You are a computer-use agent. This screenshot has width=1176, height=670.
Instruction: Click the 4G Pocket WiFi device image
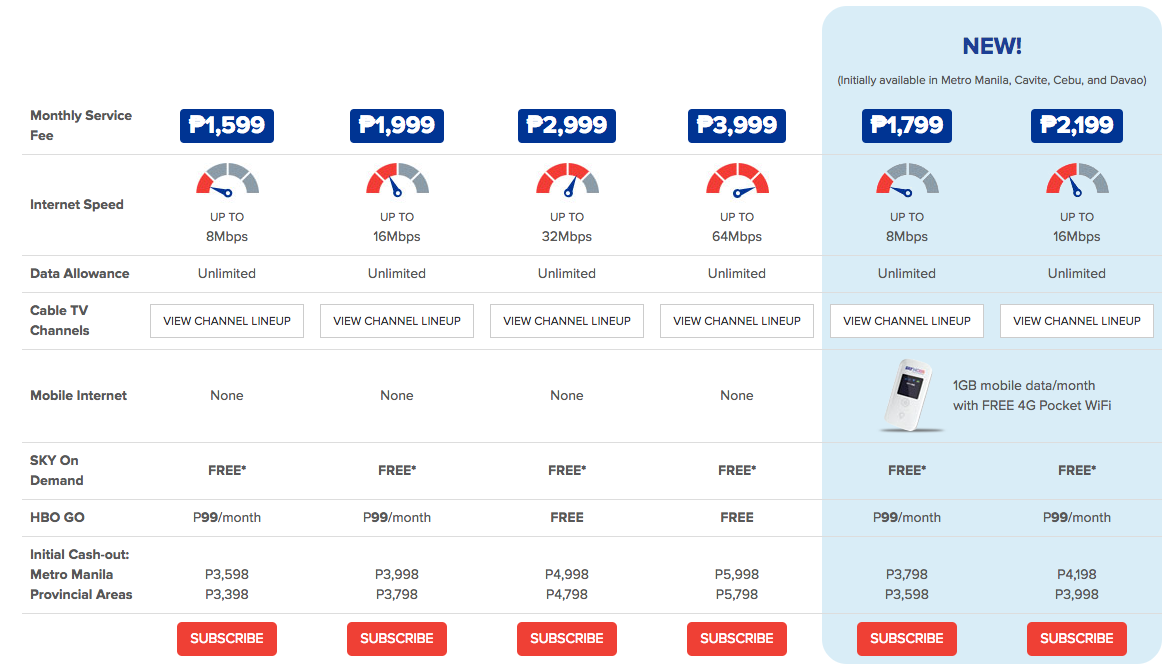tap(910, 396)
